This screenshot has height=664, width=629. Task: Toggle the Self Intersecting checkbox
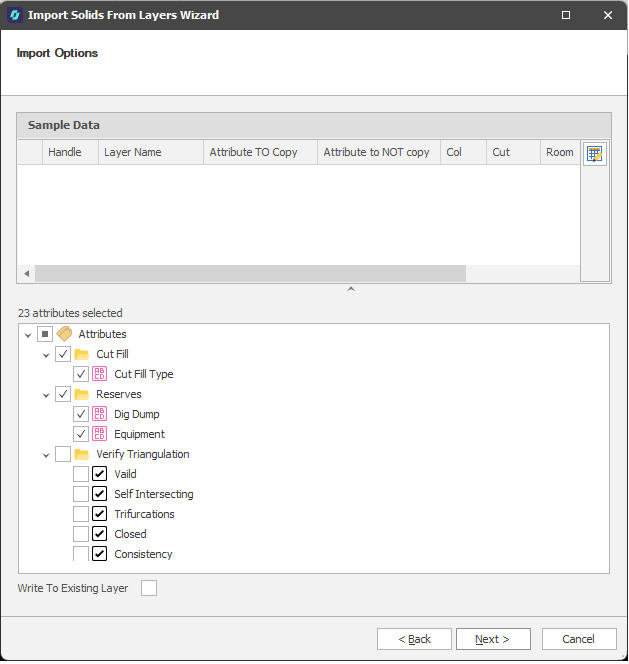[x=81, y=494]
